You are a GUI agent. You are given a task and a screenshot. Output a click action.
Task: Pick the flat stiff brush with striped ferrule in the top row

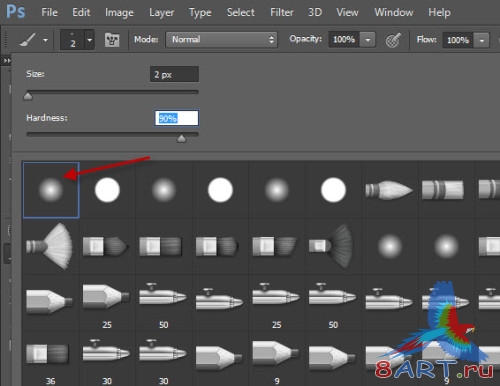tap(443, 190)
